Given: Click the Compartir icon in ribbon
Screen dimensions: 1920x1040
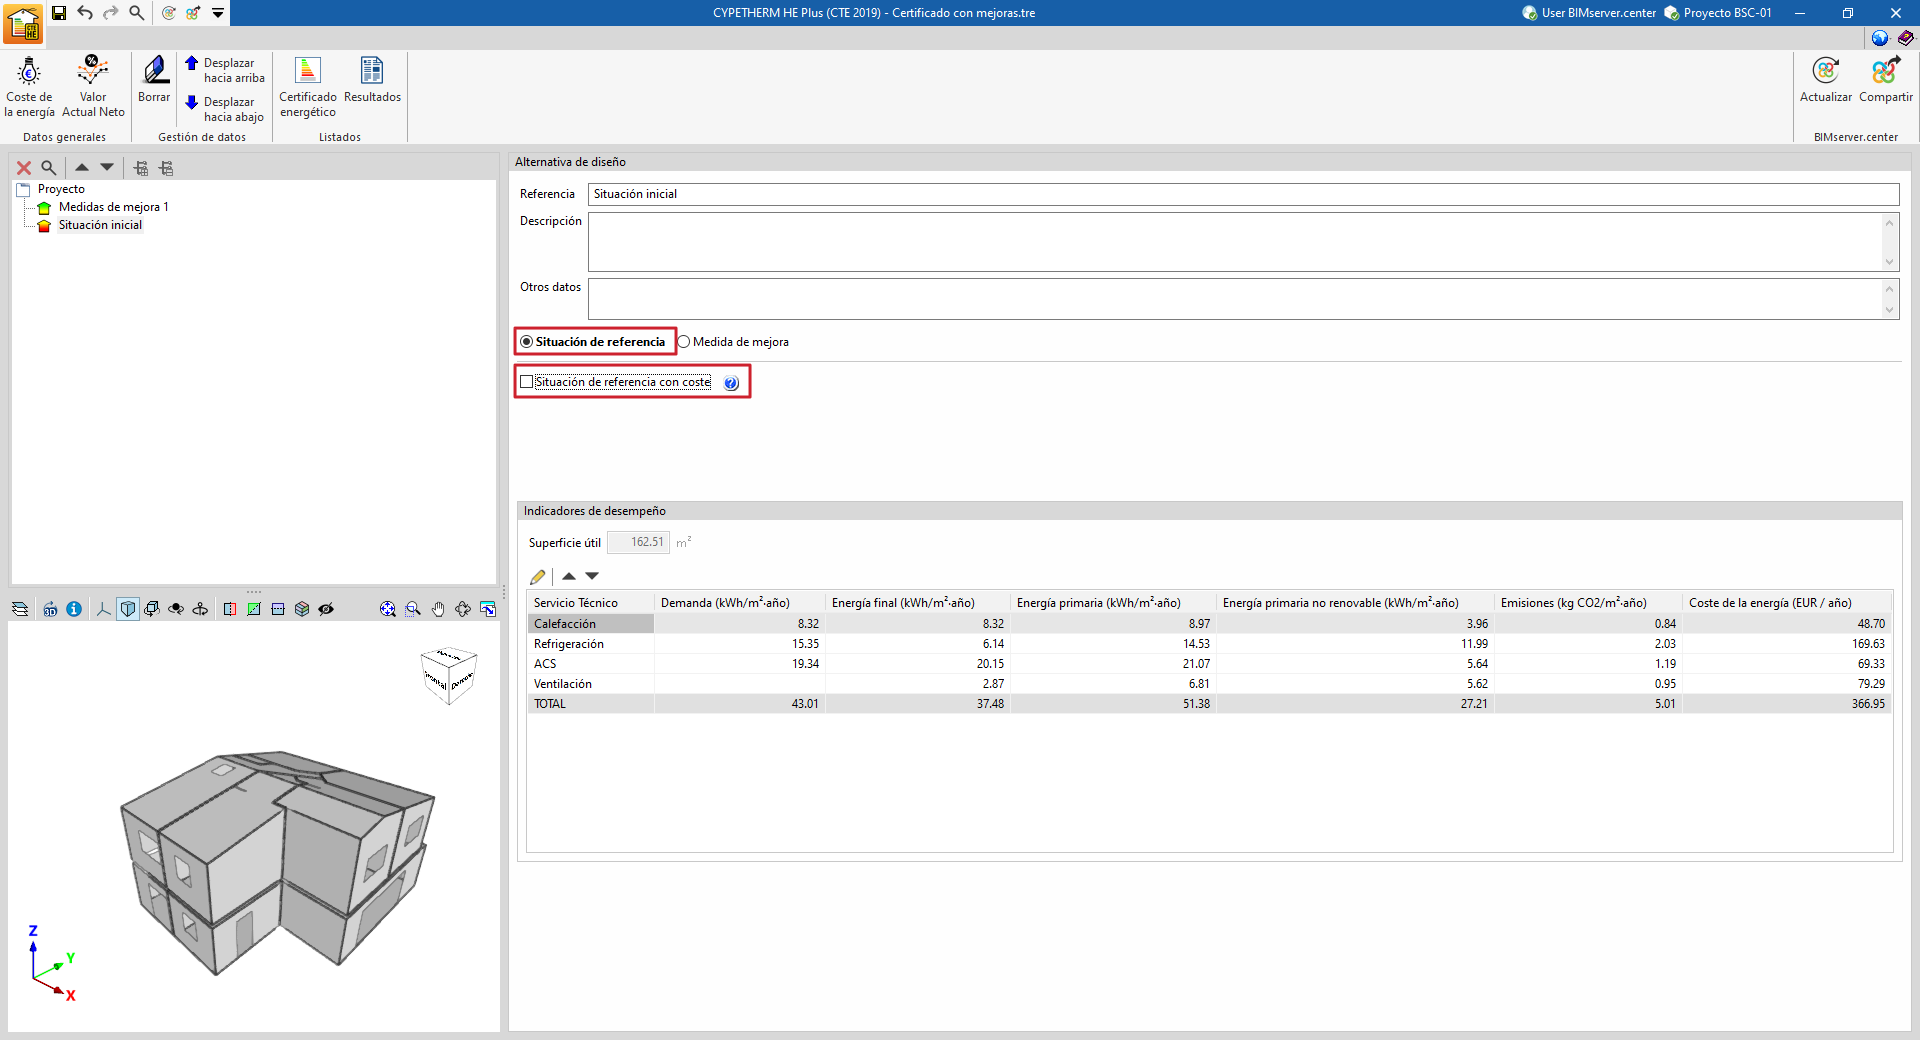Looking at the screenshot, I should 1885,80.
